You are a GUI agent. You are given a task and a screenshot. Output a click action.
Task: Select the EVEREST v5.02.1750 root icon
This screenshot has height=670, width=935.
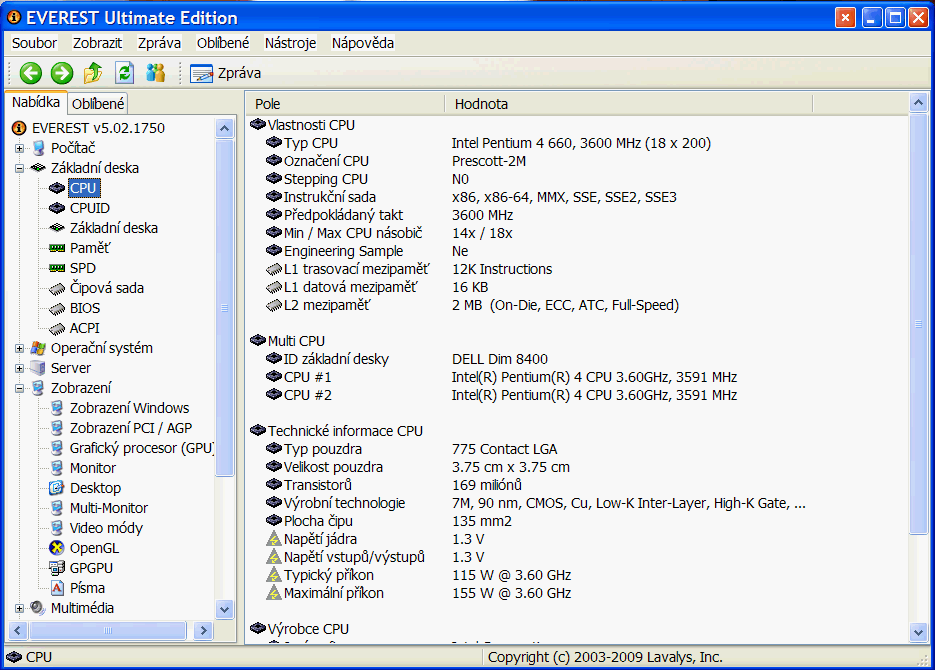coord(19,128)
